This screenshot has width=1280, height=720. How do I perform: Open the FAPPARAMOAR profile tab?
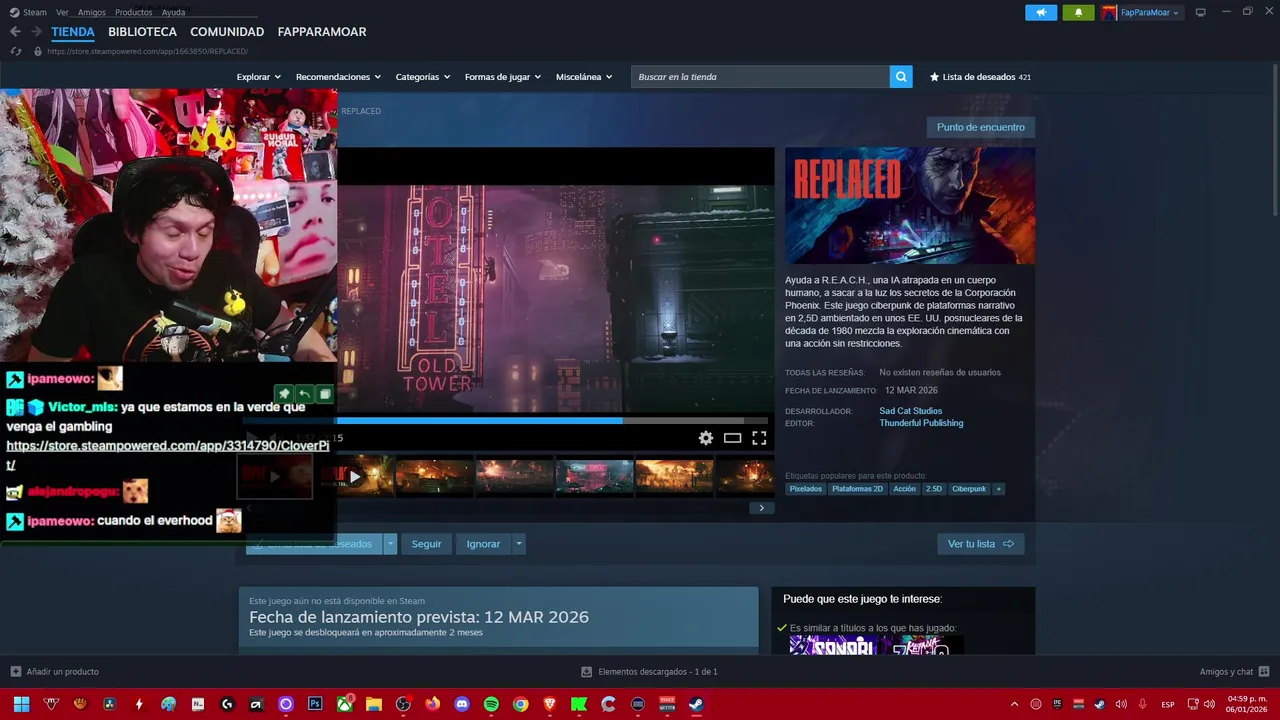point(322,32)
